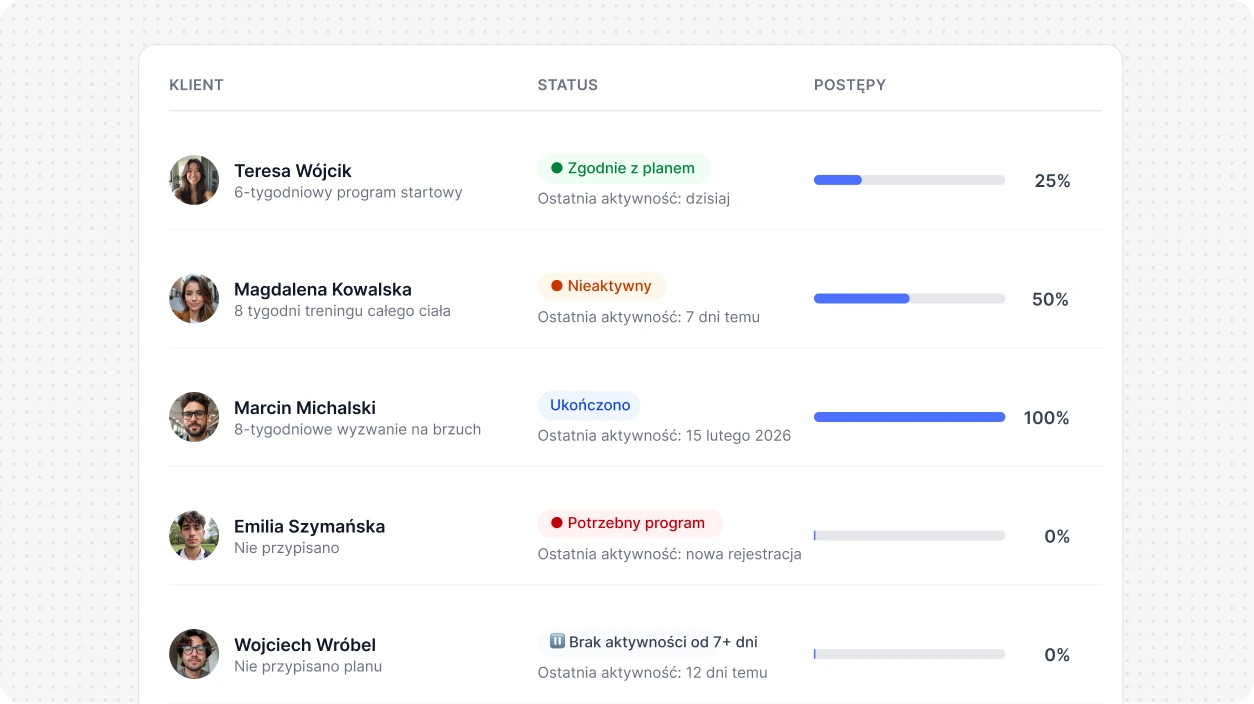Click Emilia Szymańska's 0% progress value
The height and width of the screenshot is (704, 1254).
click(x=1057, y=536)
